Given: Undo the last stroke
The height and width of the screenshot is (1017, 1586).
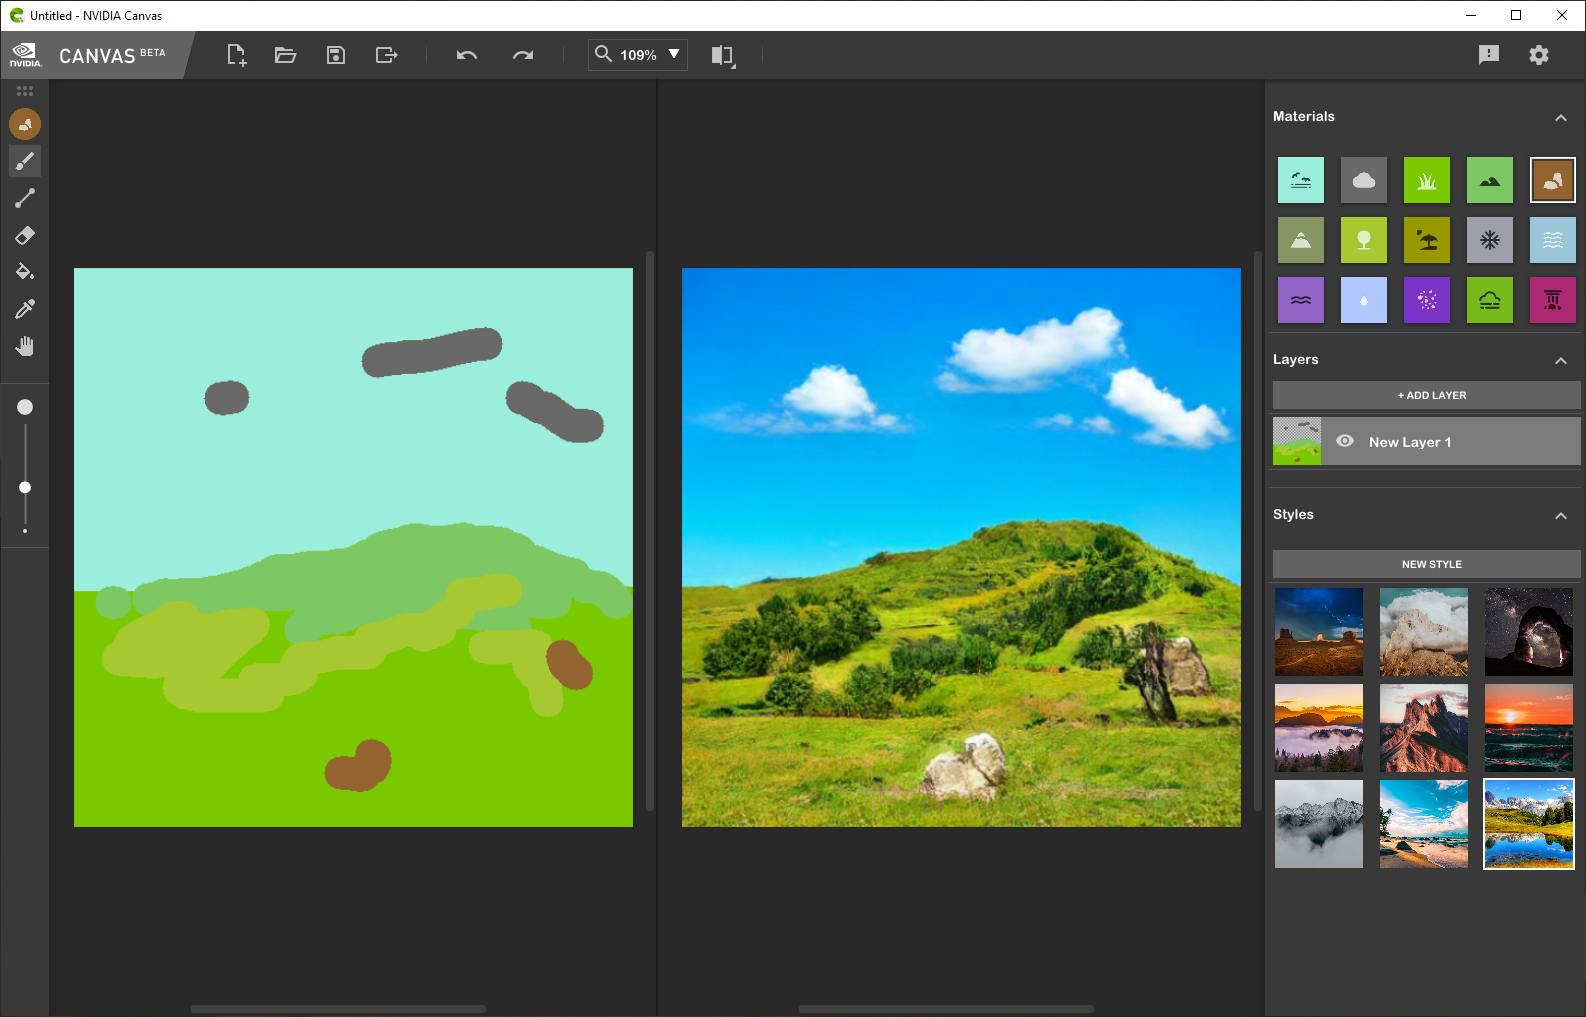Looking at the screenshot, I should tap(467, 55).
